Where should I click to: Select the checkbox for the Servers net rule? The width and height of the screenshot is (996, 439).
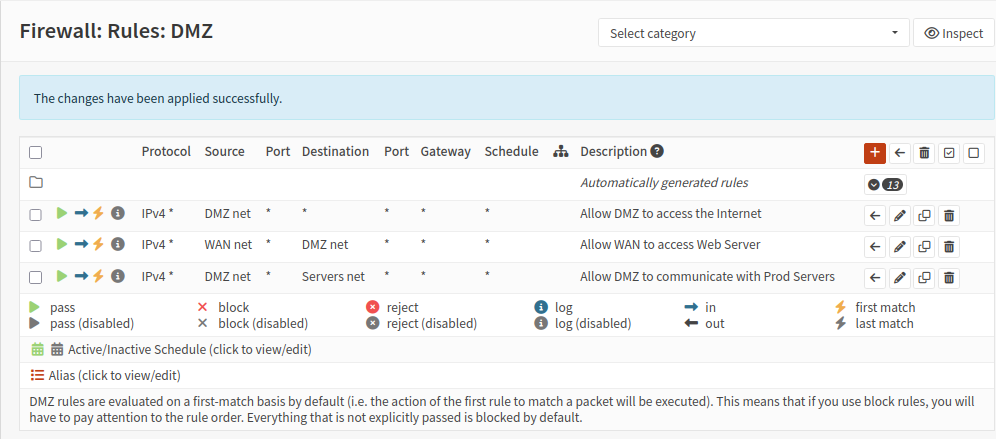(x=36, y=277)
